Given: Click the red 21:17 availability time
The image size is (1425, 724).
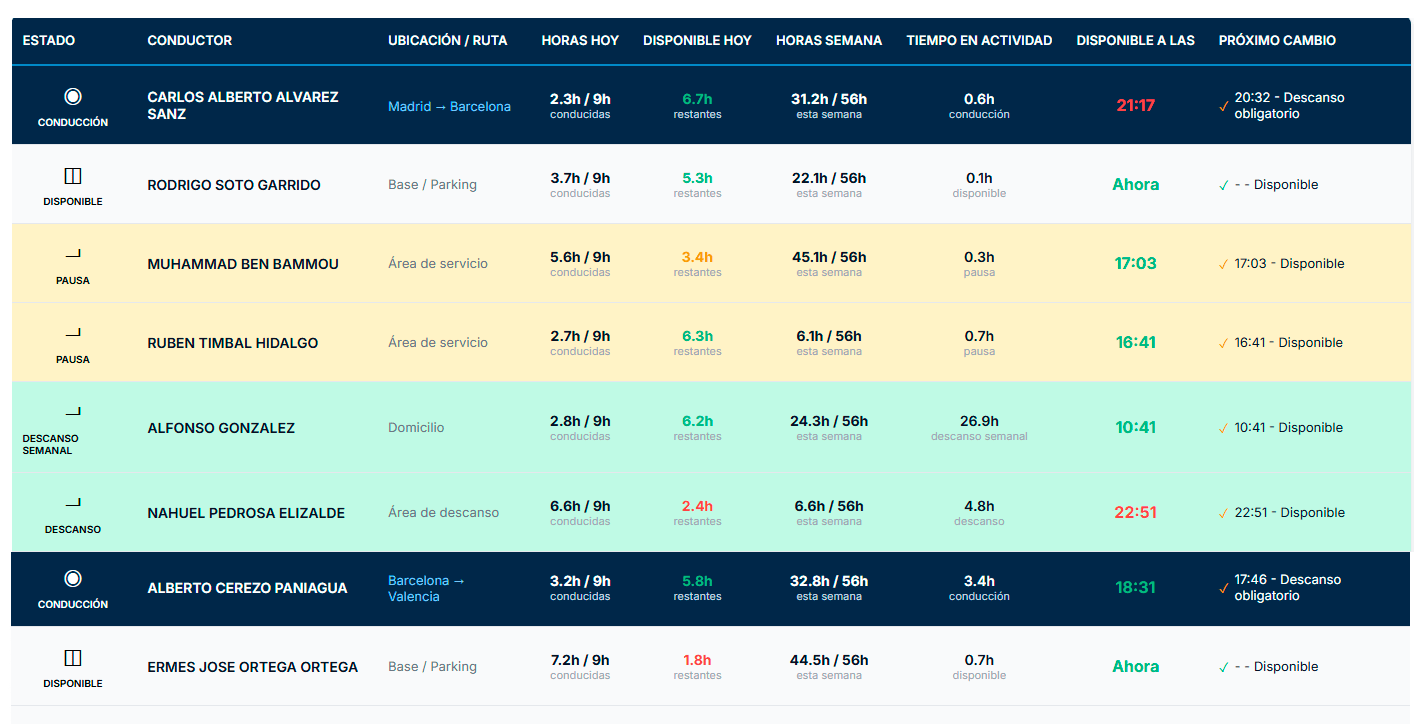Looking at the screenshot, I should tap(1135, 106).
